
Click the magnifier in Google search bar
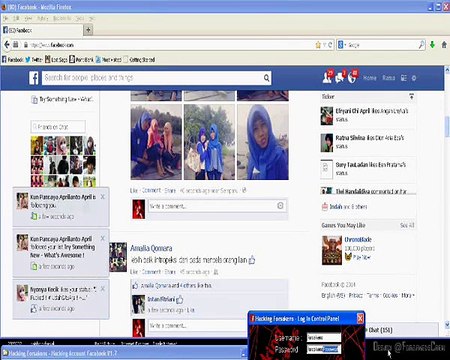(422, 45)
